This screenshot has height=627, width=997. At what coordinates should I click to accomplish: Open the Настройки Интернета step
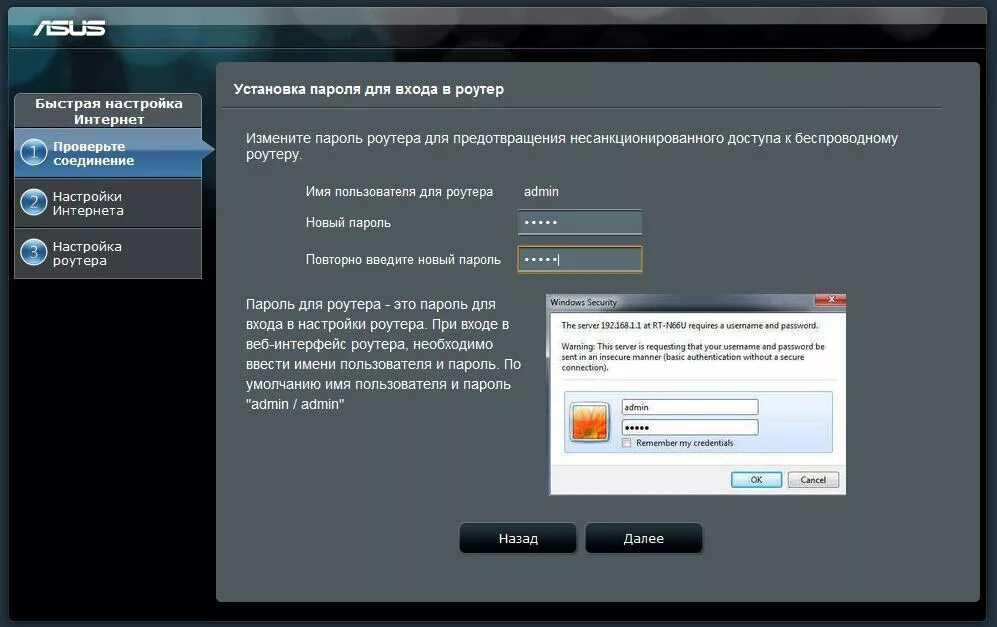coord(108,203)
